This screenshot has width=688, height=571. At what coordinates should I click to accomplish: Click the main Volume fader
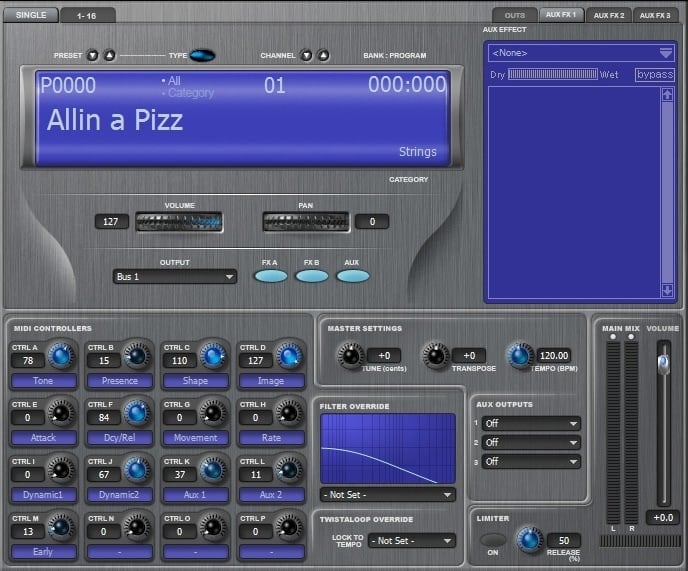pos(661,364)
